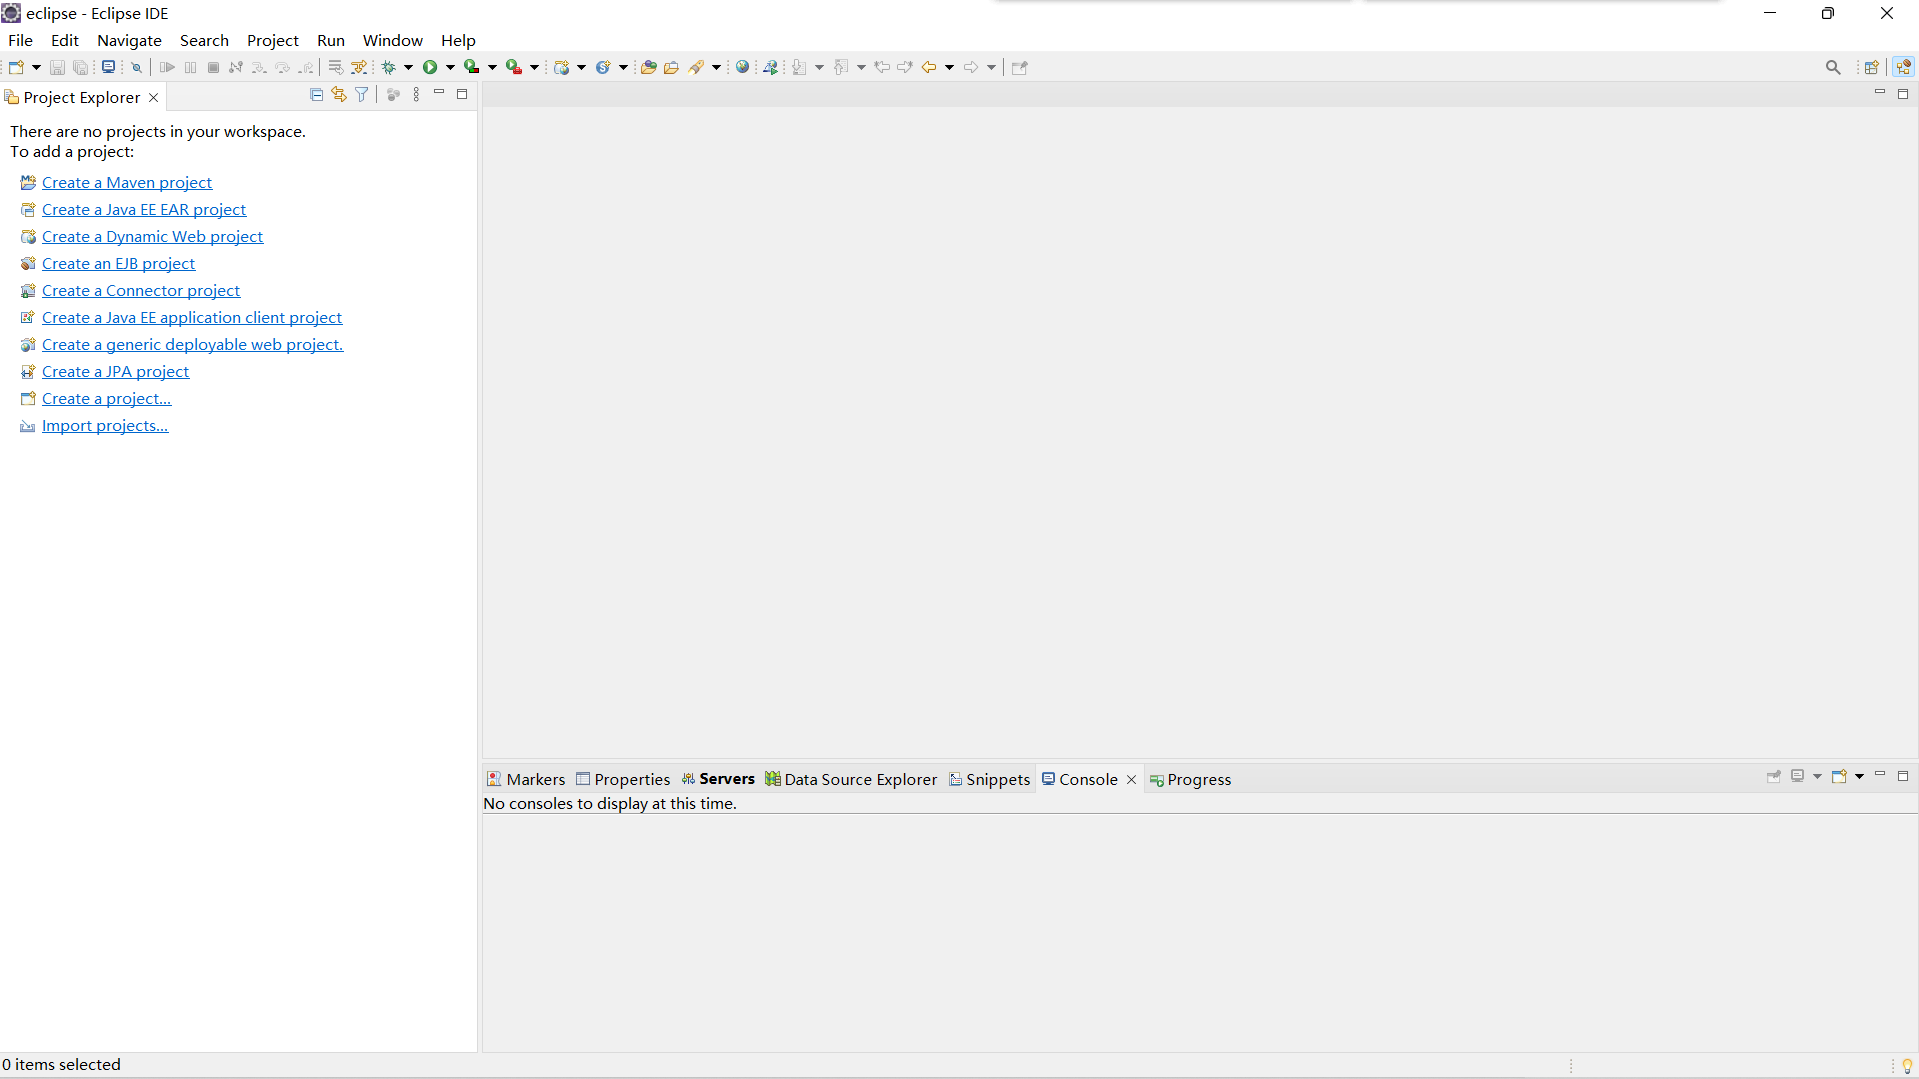1919x1079 pixels.
Task: Click the Back navigation arrow icon
Action: coord(929,67)
